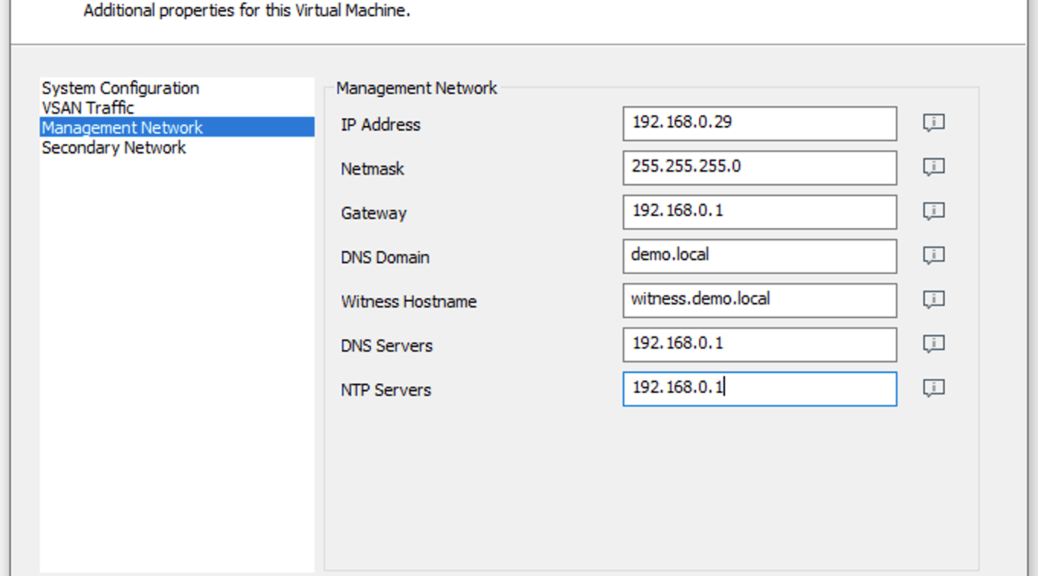Click the Witness Hostname label text
The height and width of the screenshot is (576, 1038).
pos(408,301)
